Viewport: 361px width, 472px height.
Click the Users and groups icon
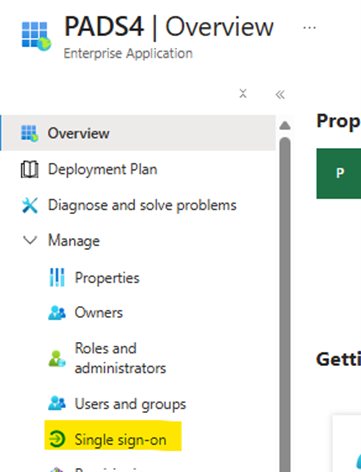tap(57, 403)
